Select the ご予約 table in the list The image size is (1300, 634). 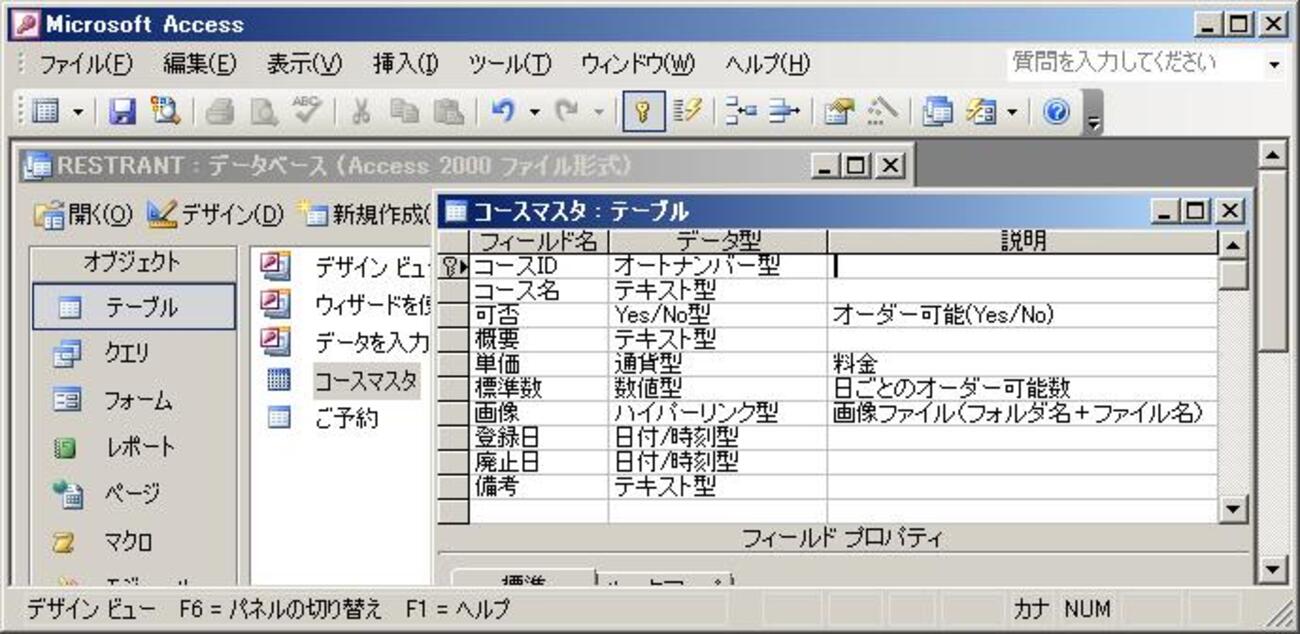[x=322, y=418]
